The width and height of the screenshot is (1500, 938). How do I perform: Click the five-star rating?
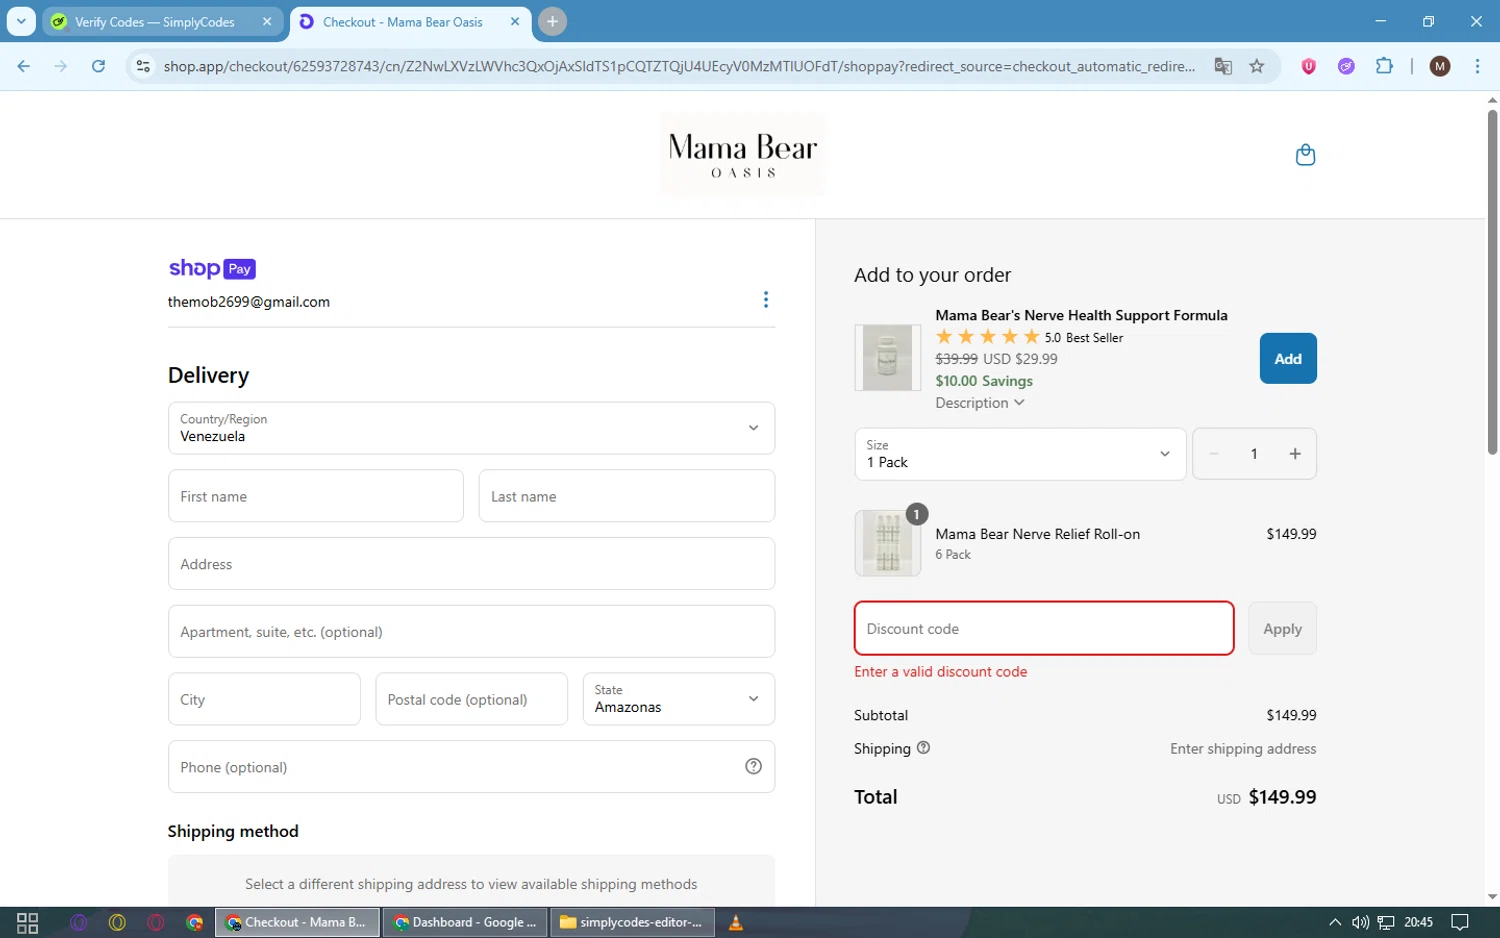click(988, 337)
